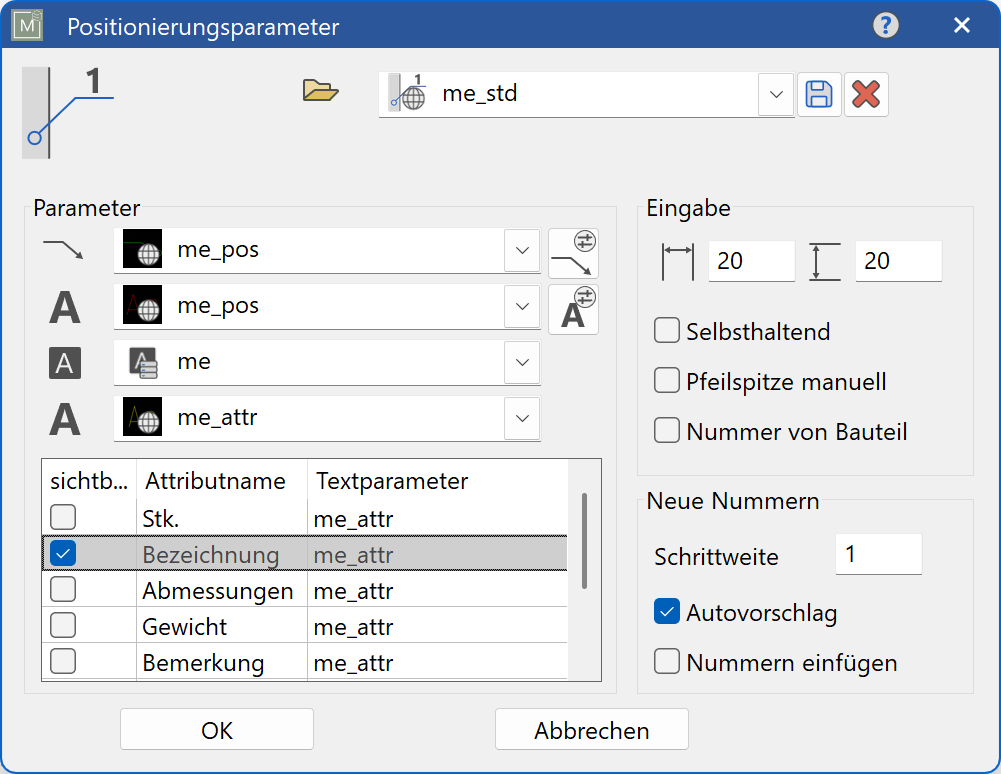Open the me_std favorites dropdown
This screenshot has width=1001, height=774.
pyautogui.click(x=776, y=93)
